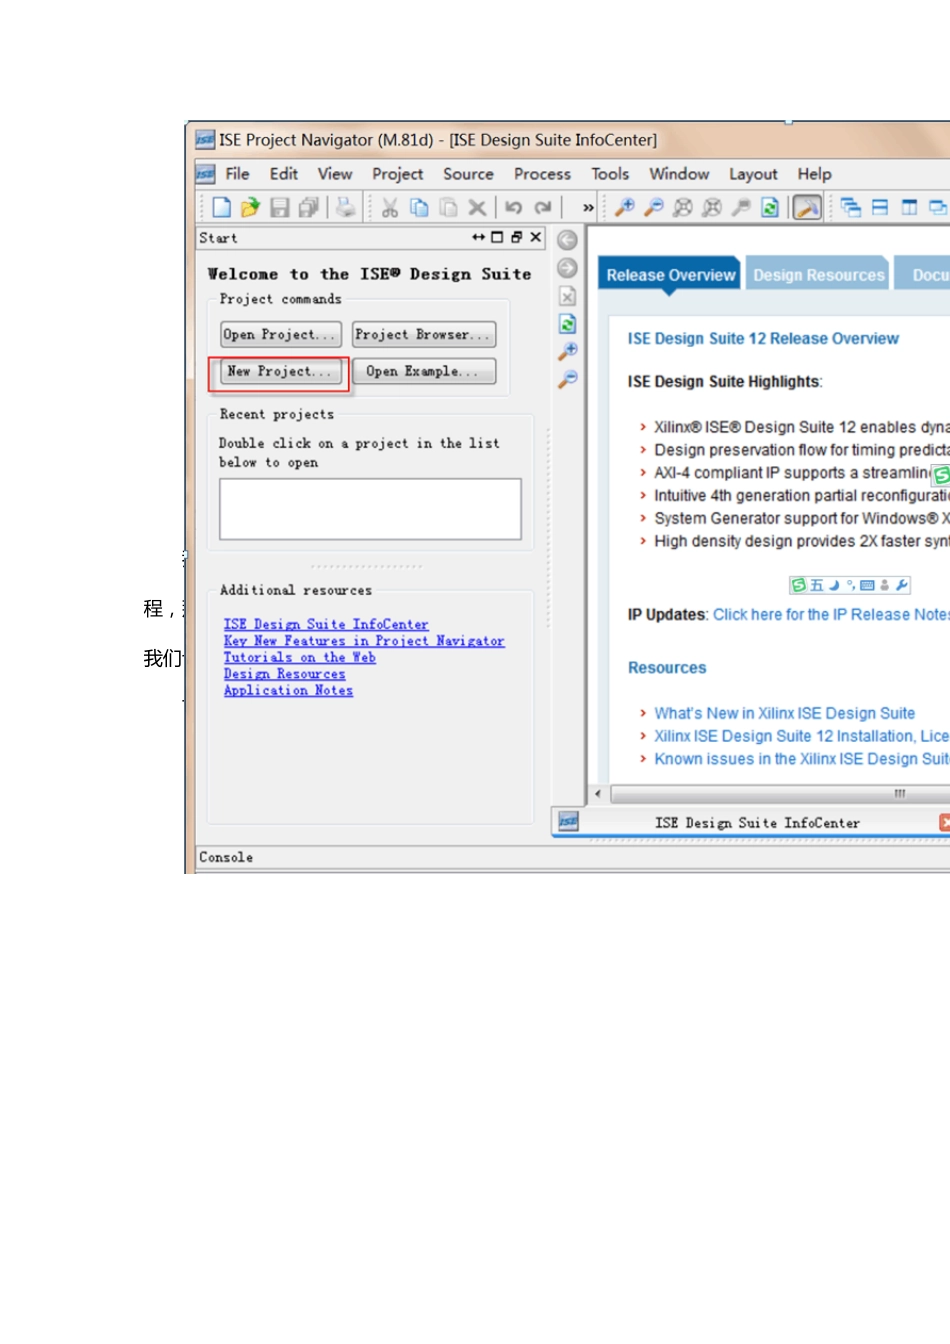
Task: Click the Project Browser... button
Action: (424, 334)
